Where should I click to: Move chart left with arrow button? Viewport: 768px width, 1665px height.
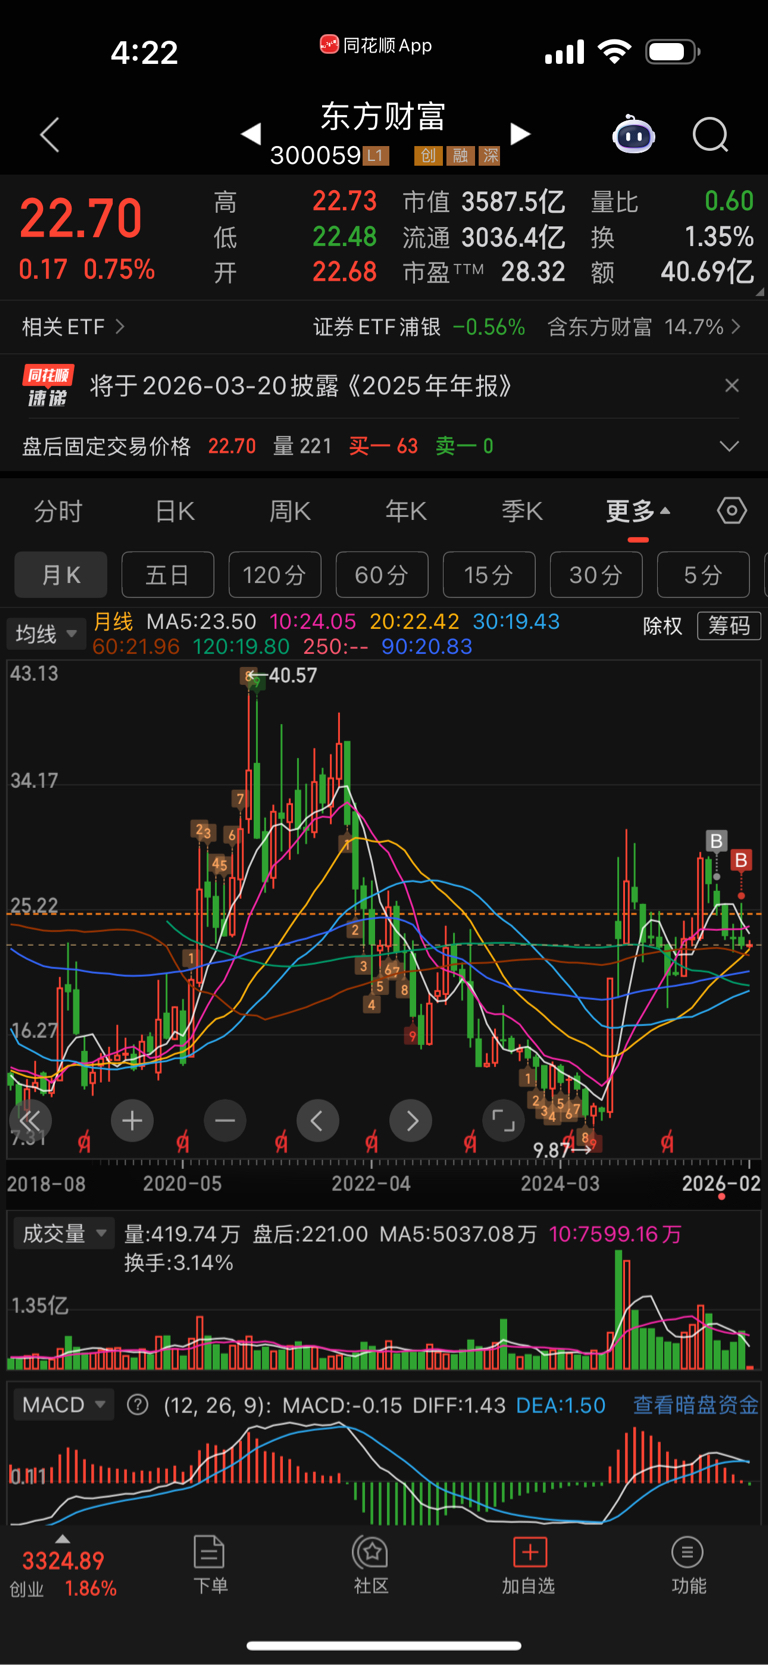[317, 1120]
